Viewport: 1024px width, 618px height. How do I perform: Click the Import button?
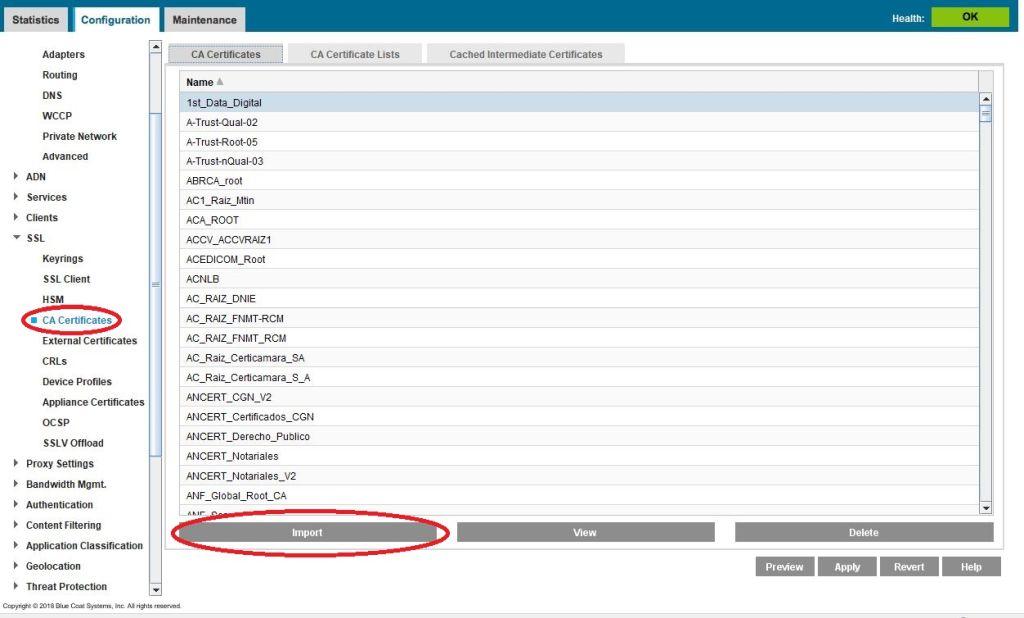tap(307, 533)
